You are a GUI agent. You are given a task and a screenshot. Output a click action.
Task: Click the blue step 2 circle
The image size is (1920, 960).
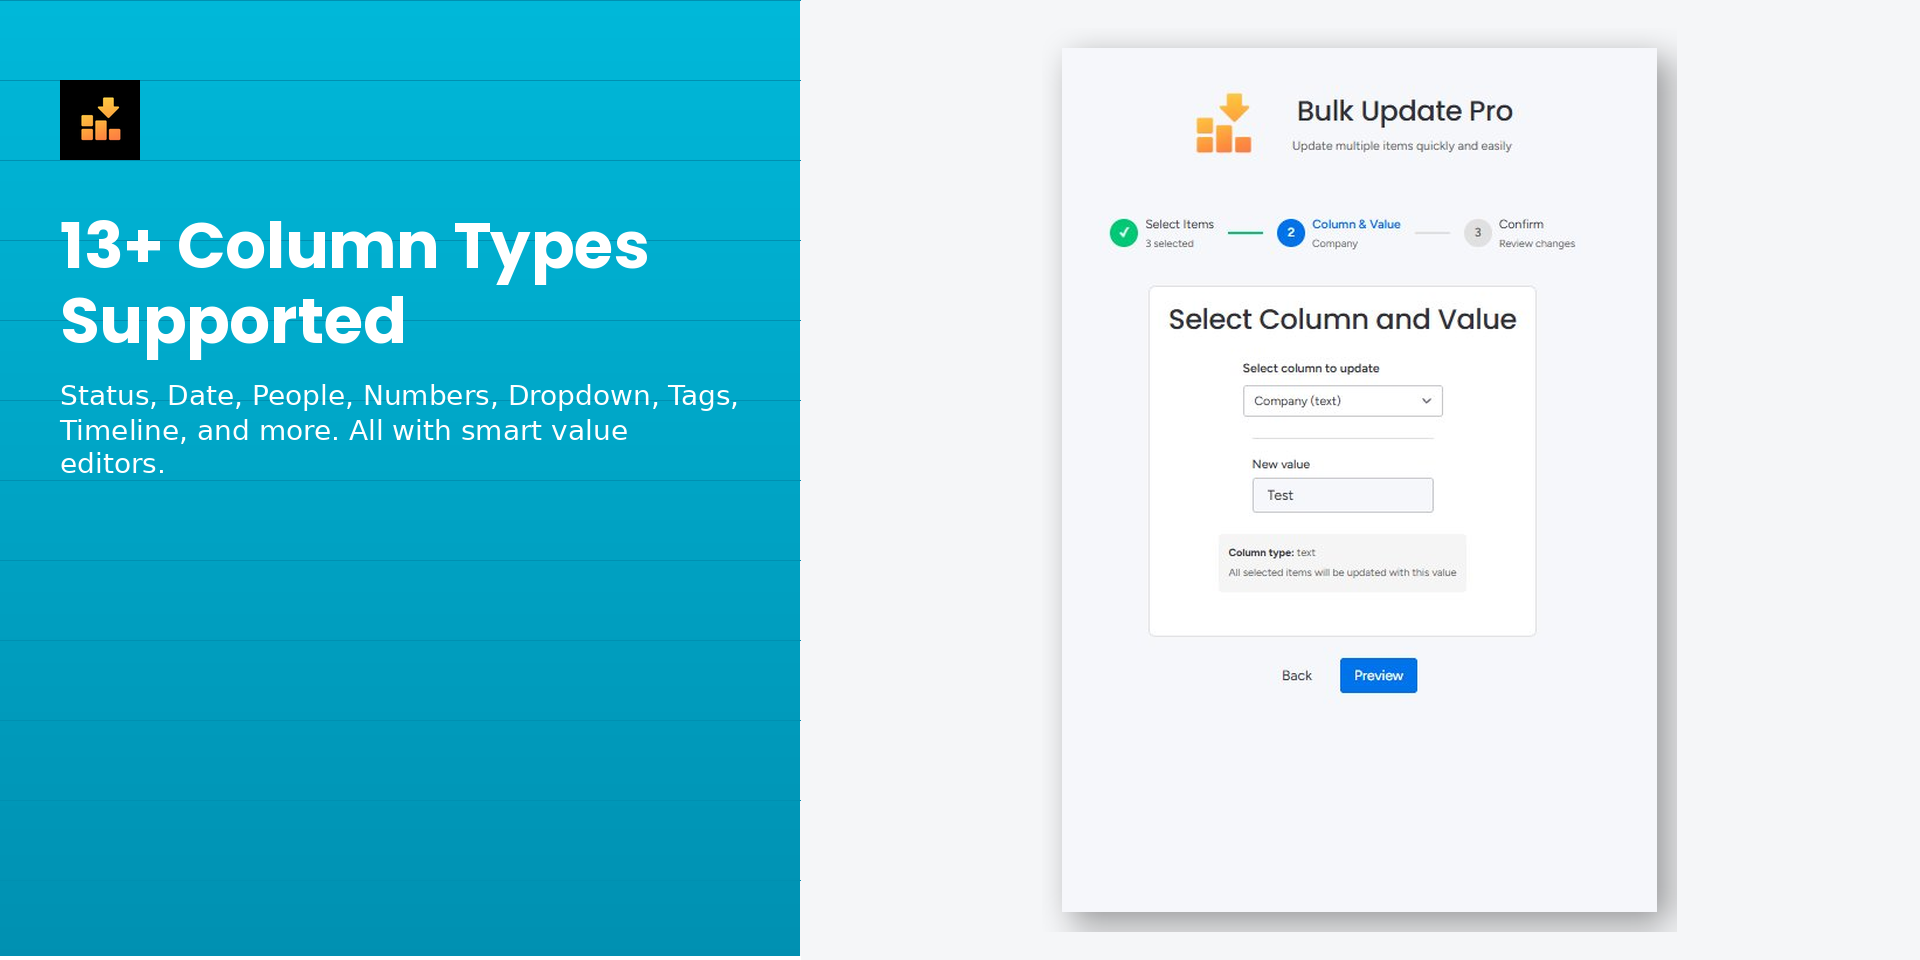point(1290,233)
